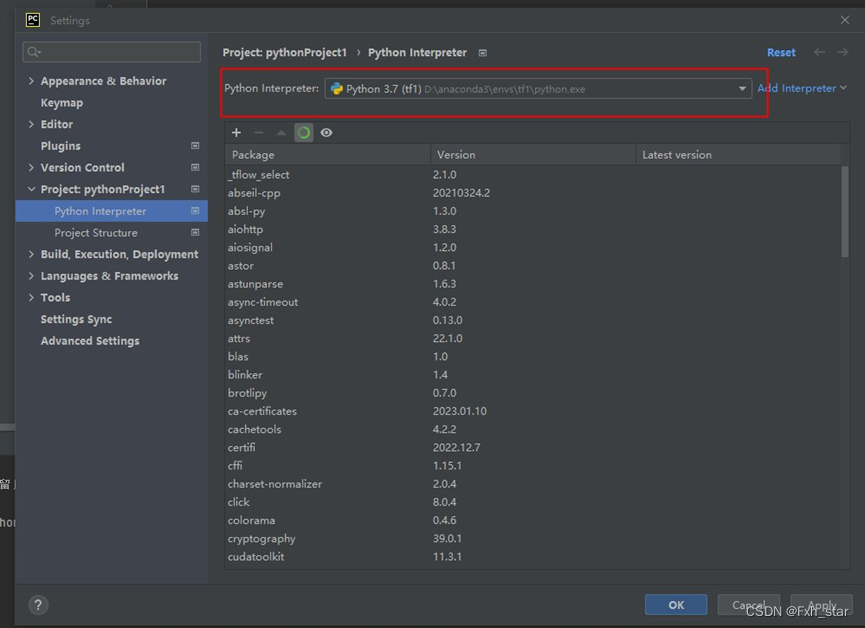Click the upgrade package up-arrow icon

281,132
